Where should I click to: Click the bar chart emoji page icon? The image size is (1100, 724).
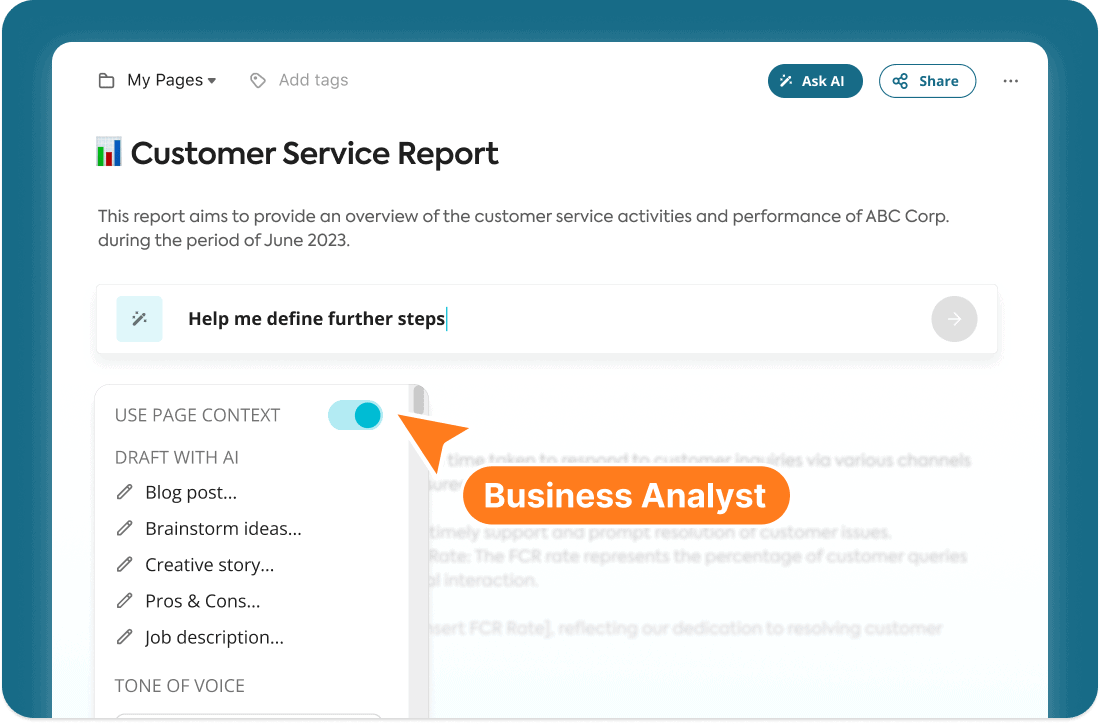(109, 152)
